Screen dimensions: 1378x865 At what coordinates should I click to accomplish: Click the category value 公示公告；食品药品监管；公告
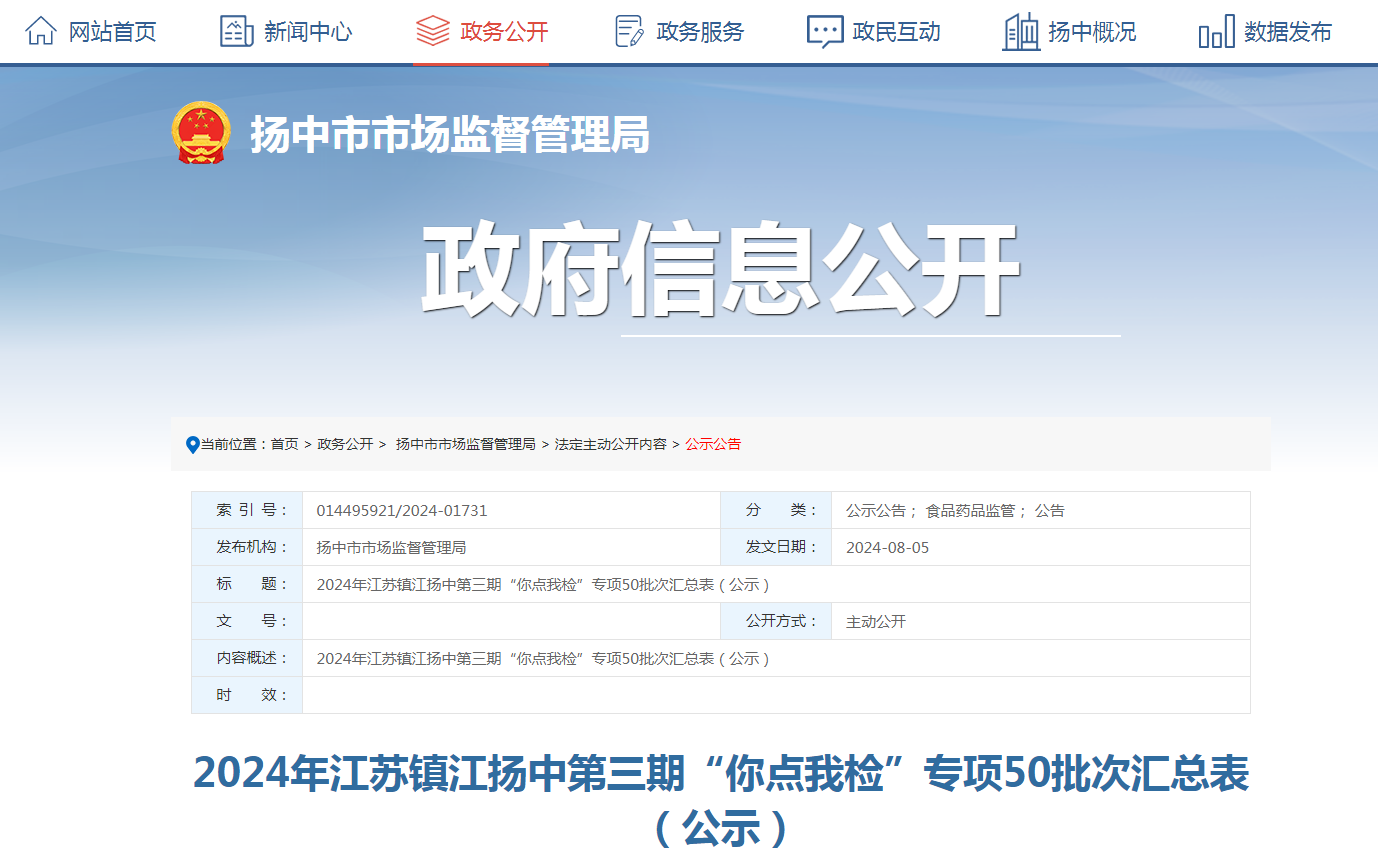pyautogui.click(x=955, y=510)
